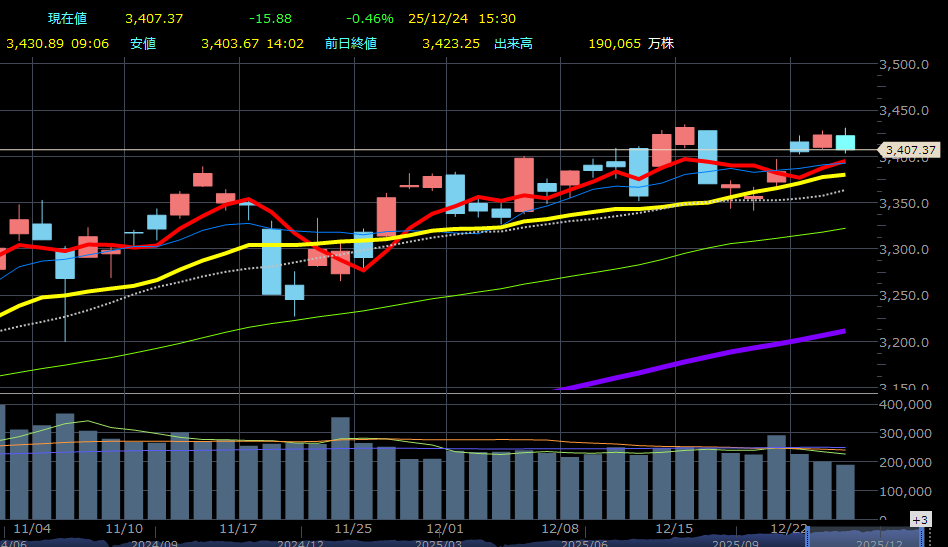Click the 前日終値 label in the header
The width and height of the screenshot is (948, 547).
(352, 43)
